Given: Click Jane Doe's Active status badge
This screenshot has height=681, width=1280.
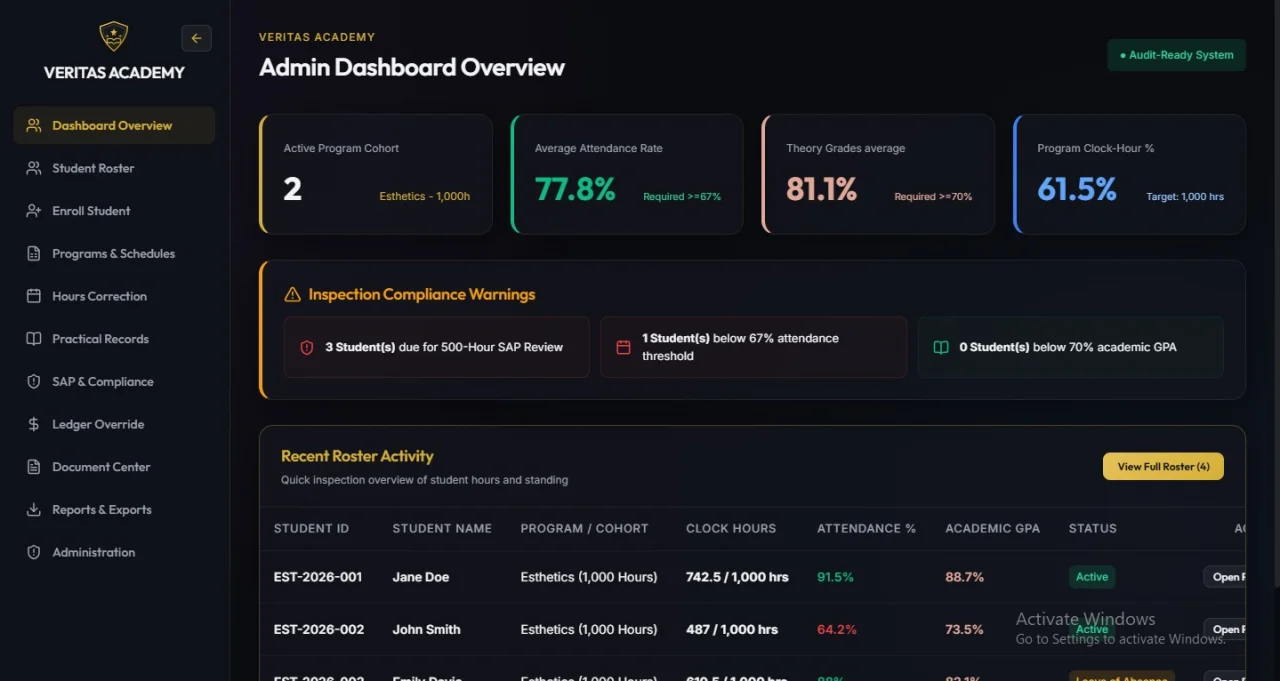Looking at the screenshot, I should 1092,577.
